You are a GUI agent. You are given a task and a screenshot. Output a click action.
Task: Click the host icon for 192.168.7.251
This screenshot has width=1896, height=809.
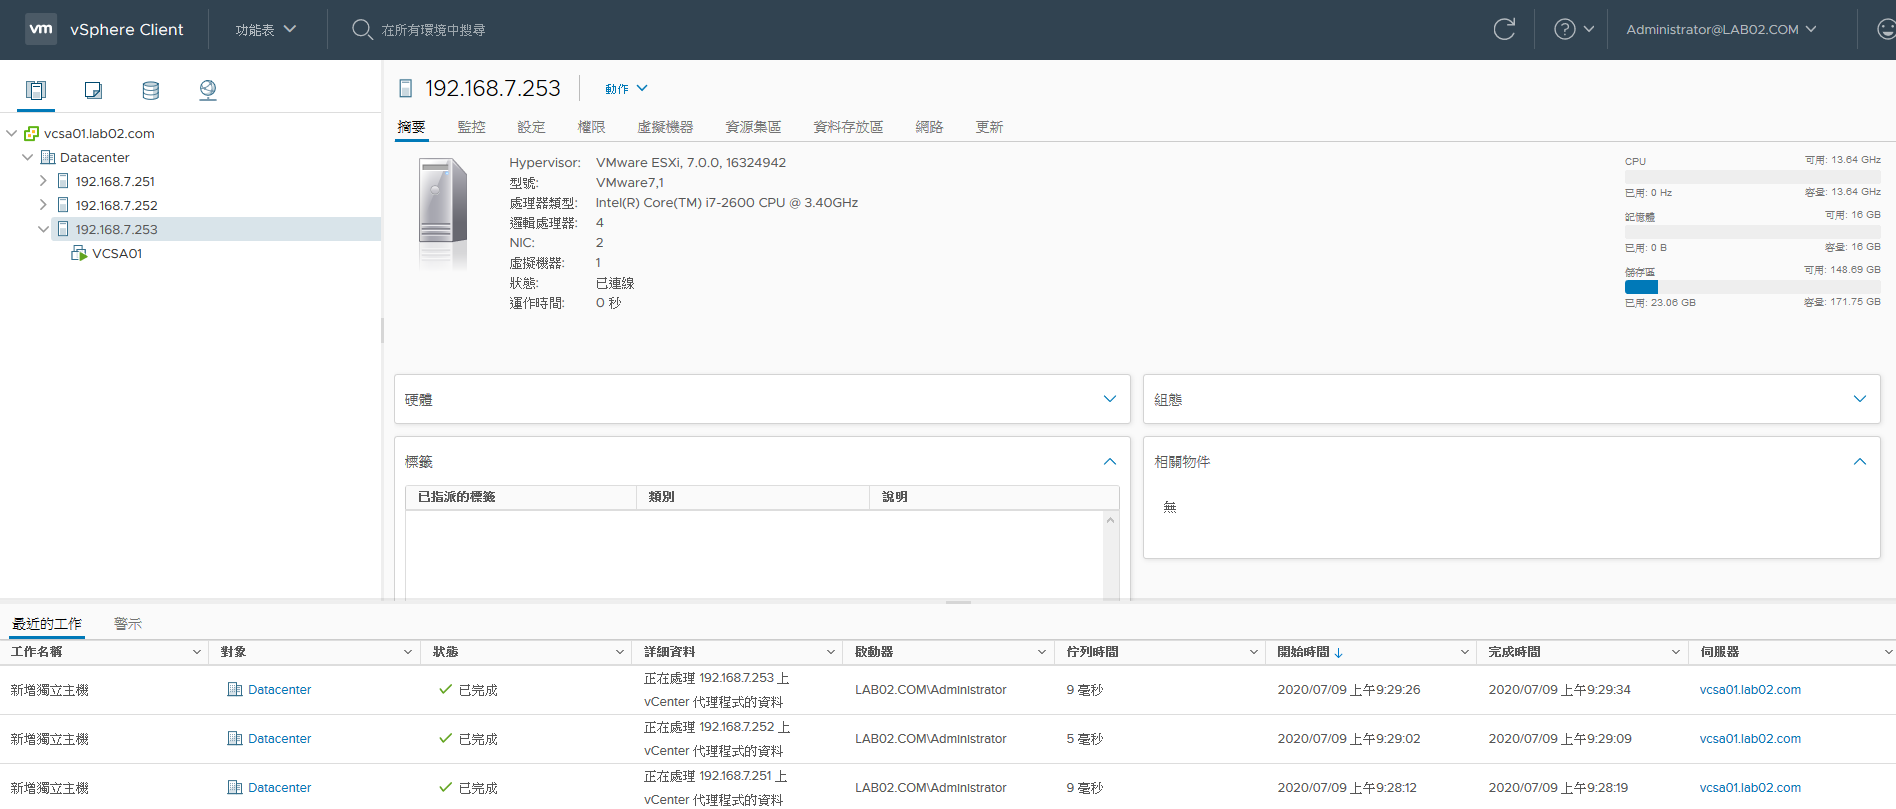63,181
